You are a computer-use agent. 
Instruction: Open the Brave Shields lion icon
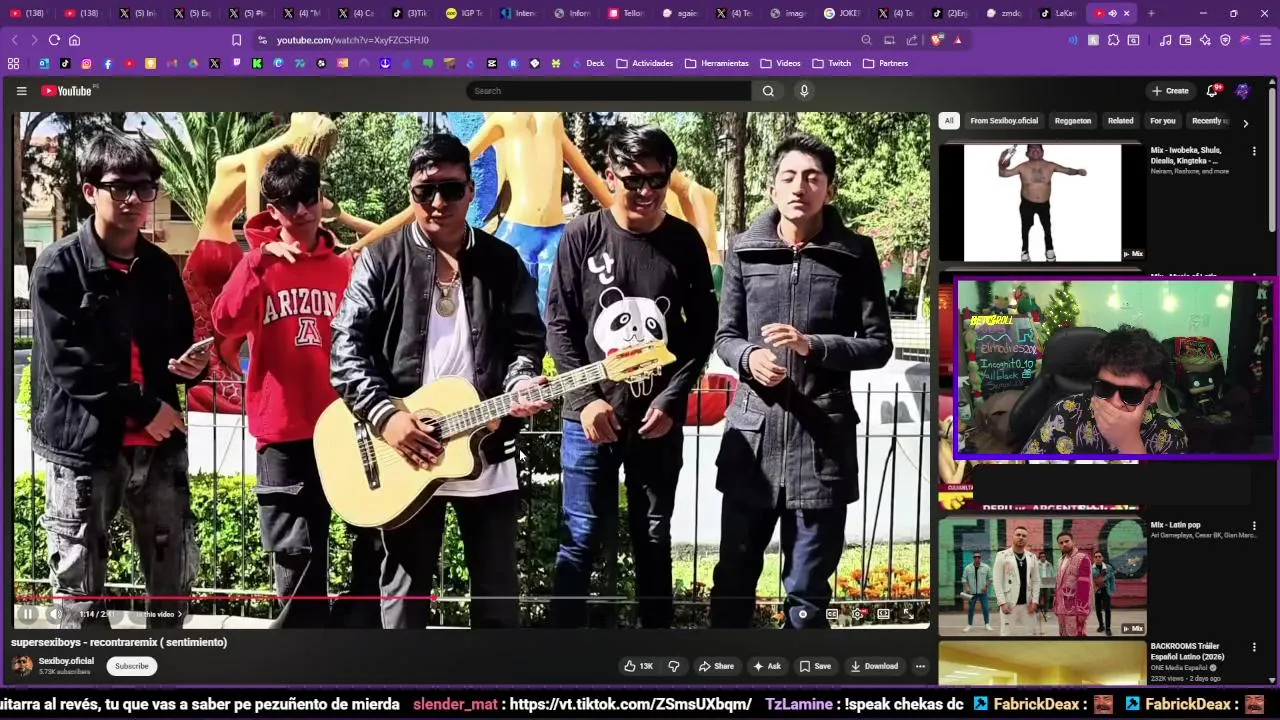[x=937, y=40]
